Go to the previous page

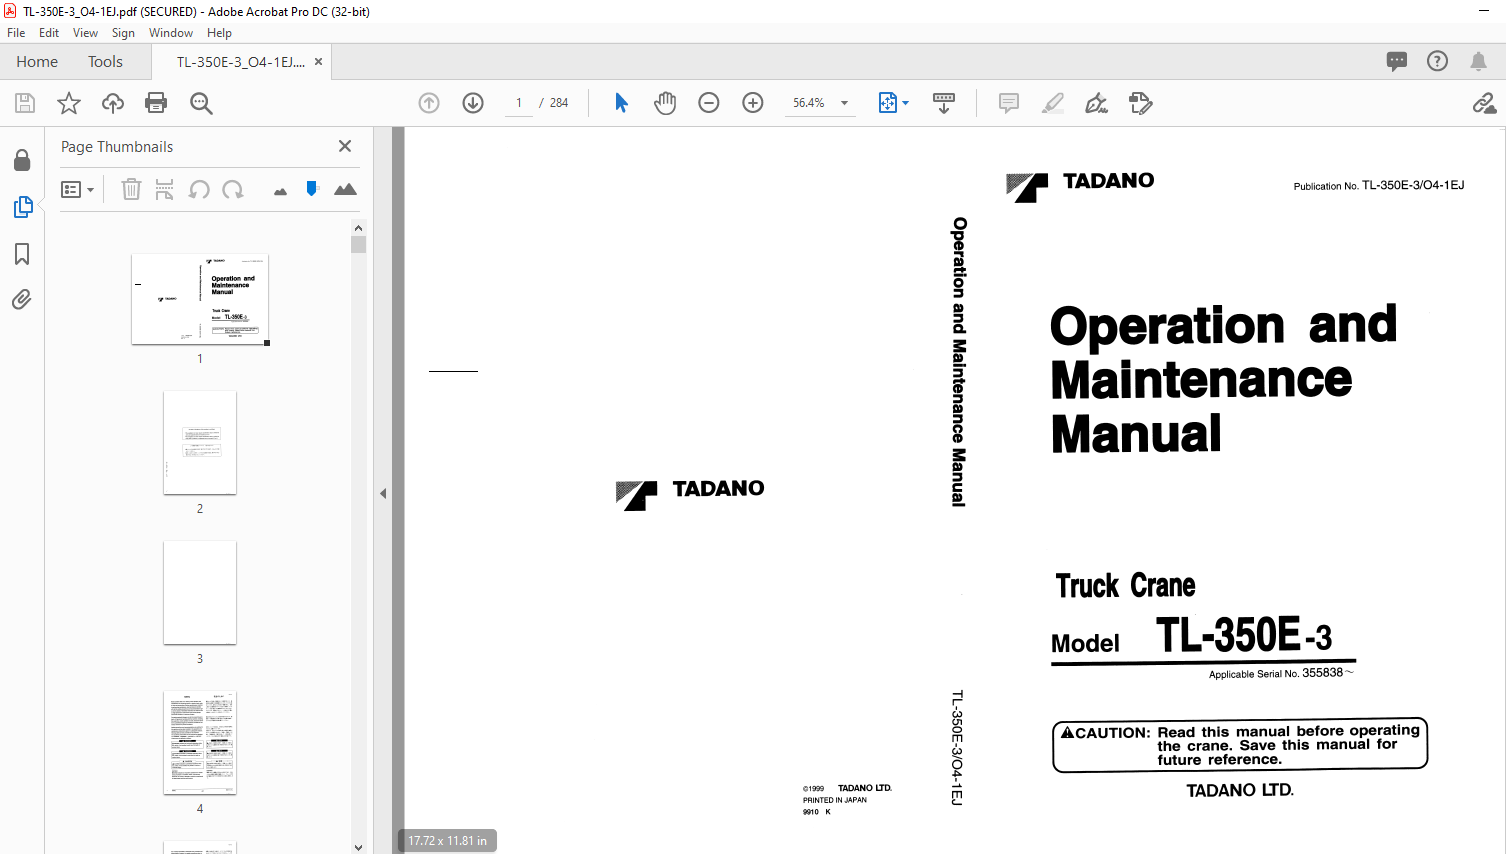[x=429, y=103]
